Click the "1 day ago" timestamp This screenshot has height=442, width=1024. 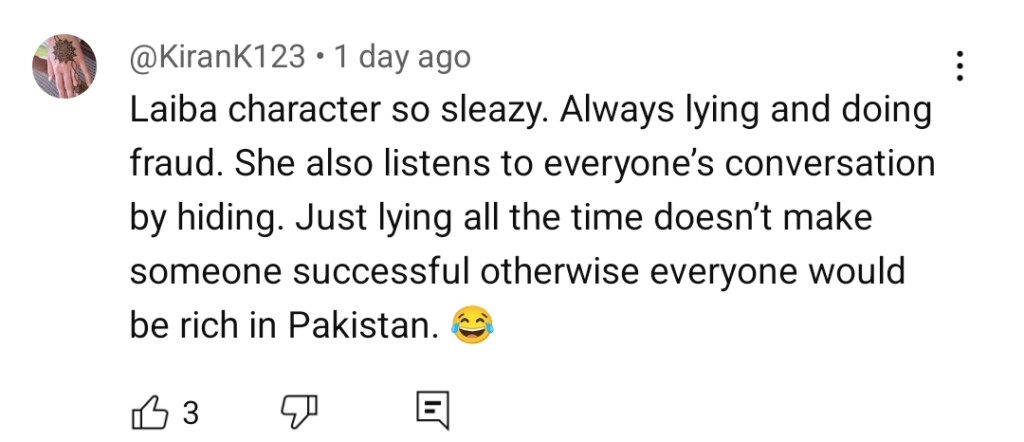402,57
